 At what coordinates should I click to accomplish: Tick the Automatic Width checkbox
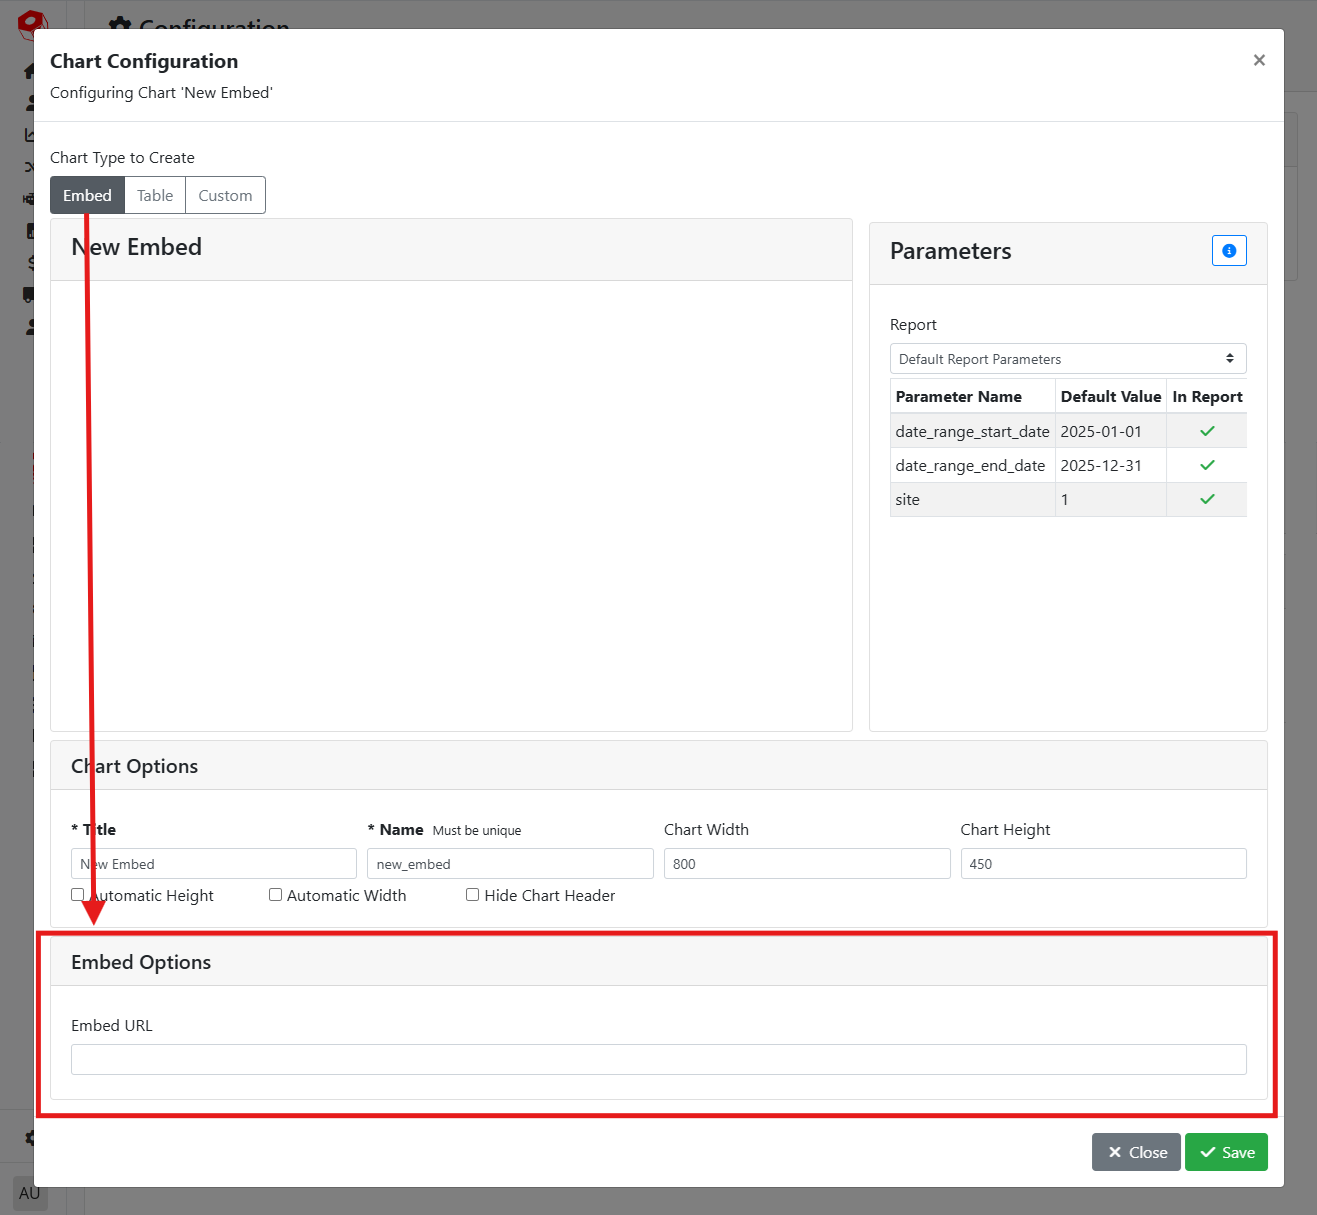(x=275, y=895)
